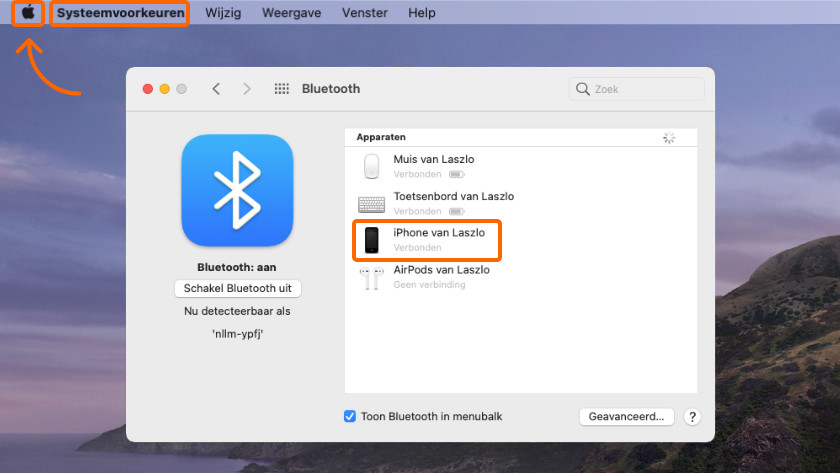Minimize window with the yellow button
840x473 pixels.
click(164, 89)
